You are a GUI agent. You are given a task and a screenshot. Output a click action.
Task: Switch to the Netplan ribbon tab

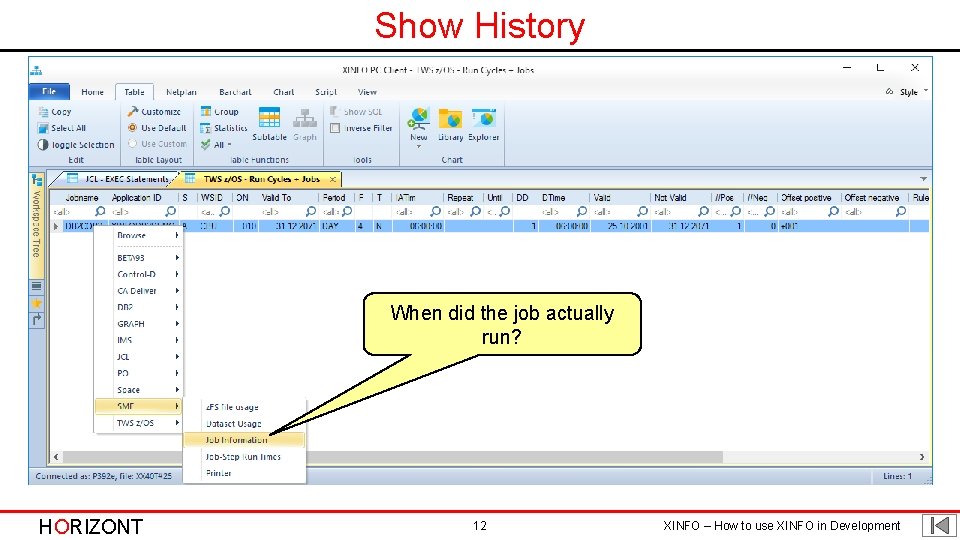point(181,92)
